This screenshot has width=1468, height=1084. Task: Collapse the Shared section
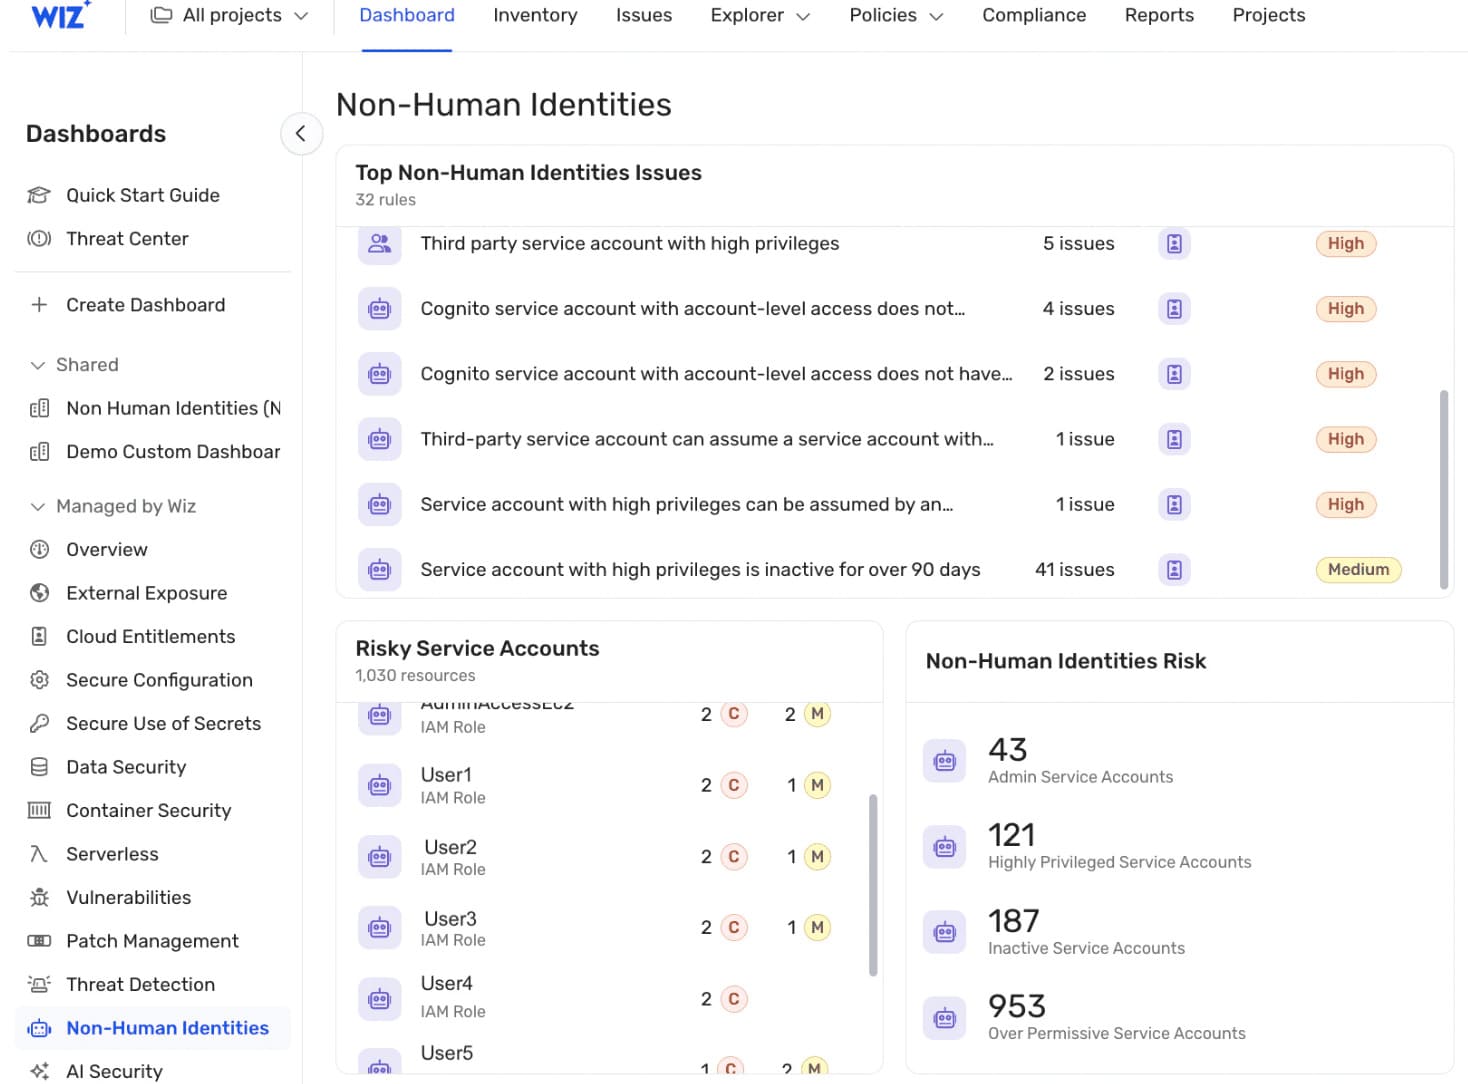click(x=38, y=365)
